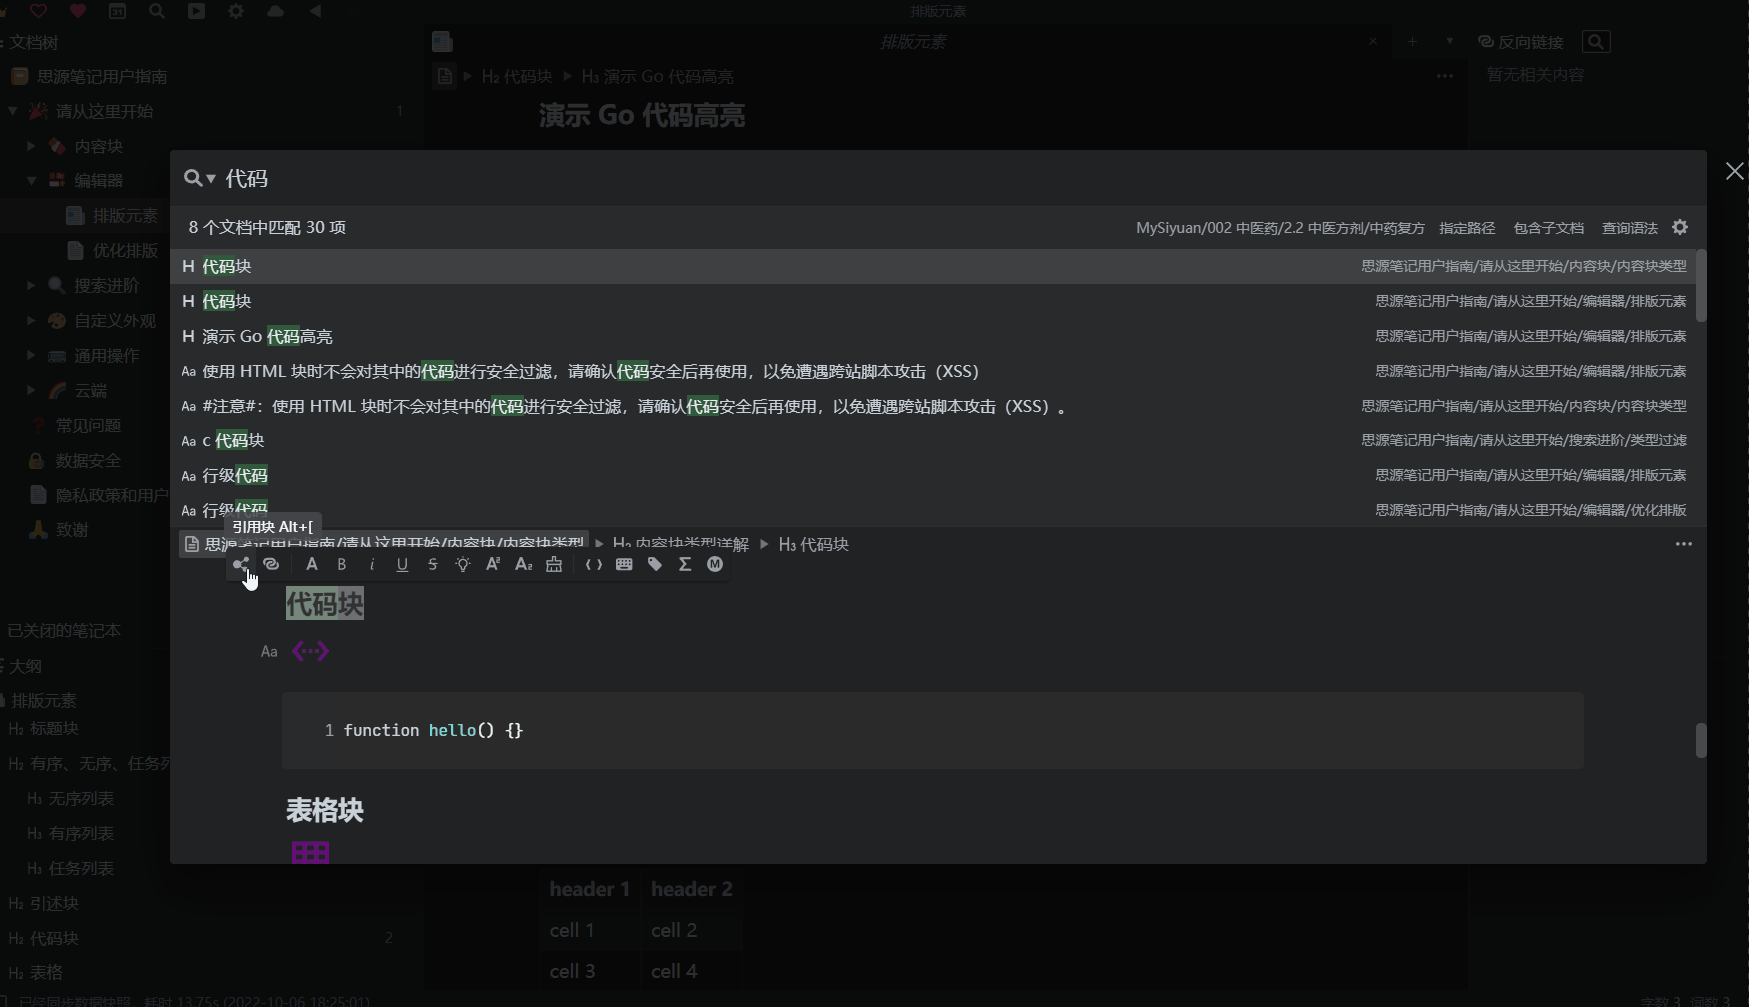The height and width of the screenshot is (1007, 1749).
Task: Apply strikethrough formatting
Action: tap(432, 563)
